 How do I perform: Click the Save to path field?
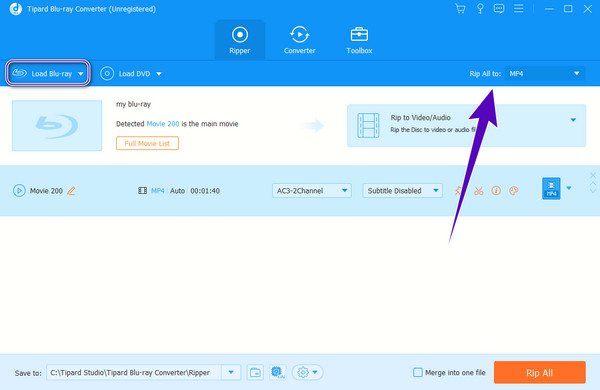pyautogui.click(x=134, y=372)
